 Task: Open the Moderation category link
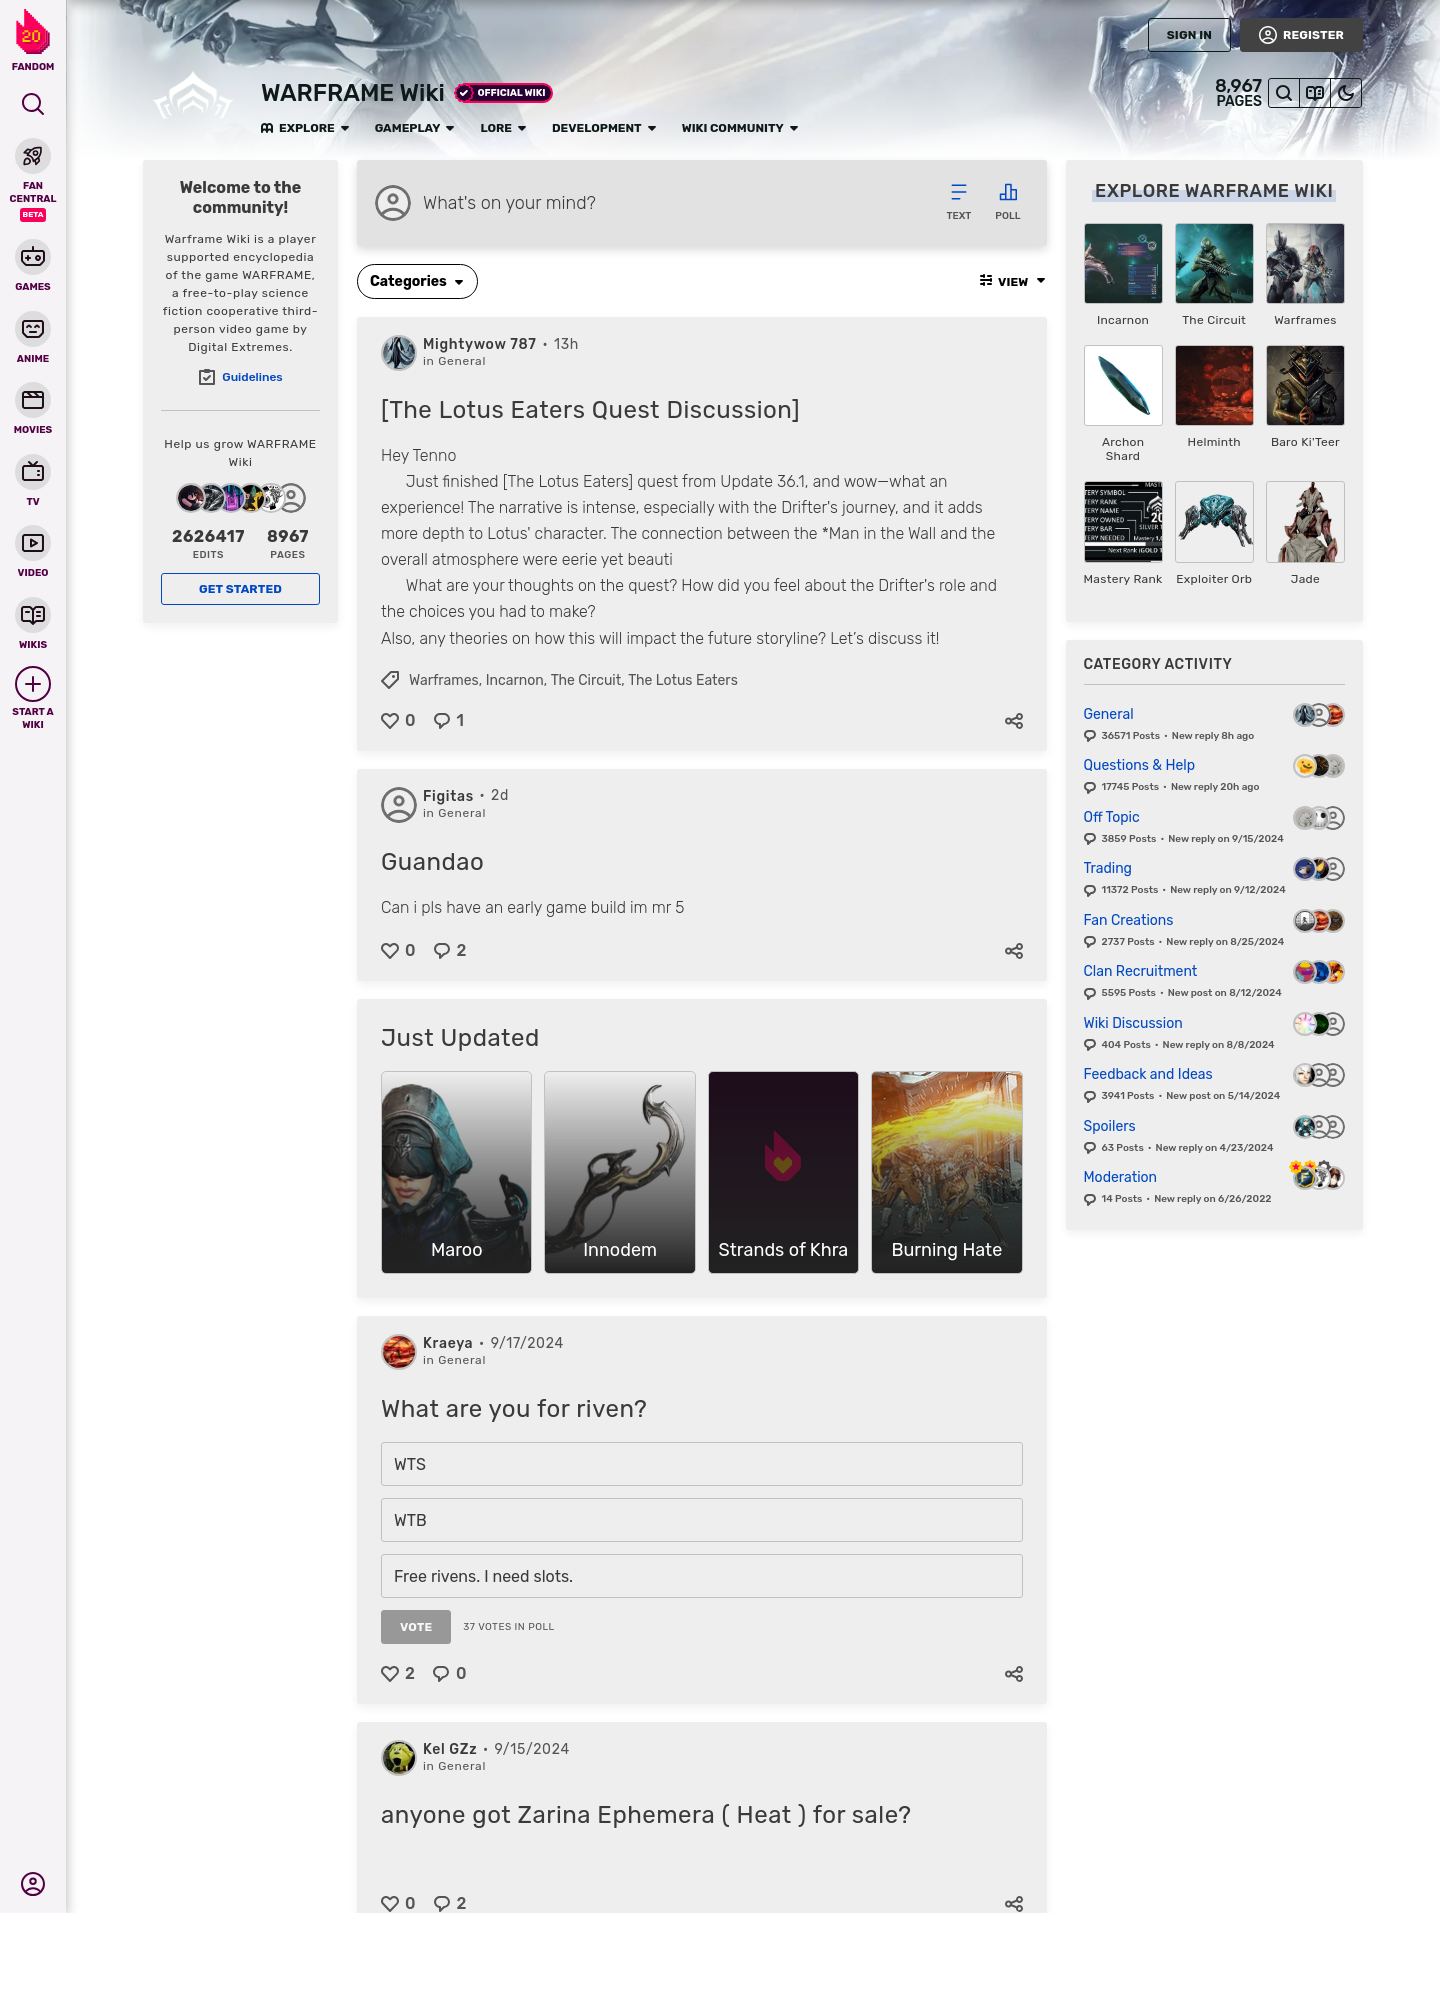click(1120, 1177)
